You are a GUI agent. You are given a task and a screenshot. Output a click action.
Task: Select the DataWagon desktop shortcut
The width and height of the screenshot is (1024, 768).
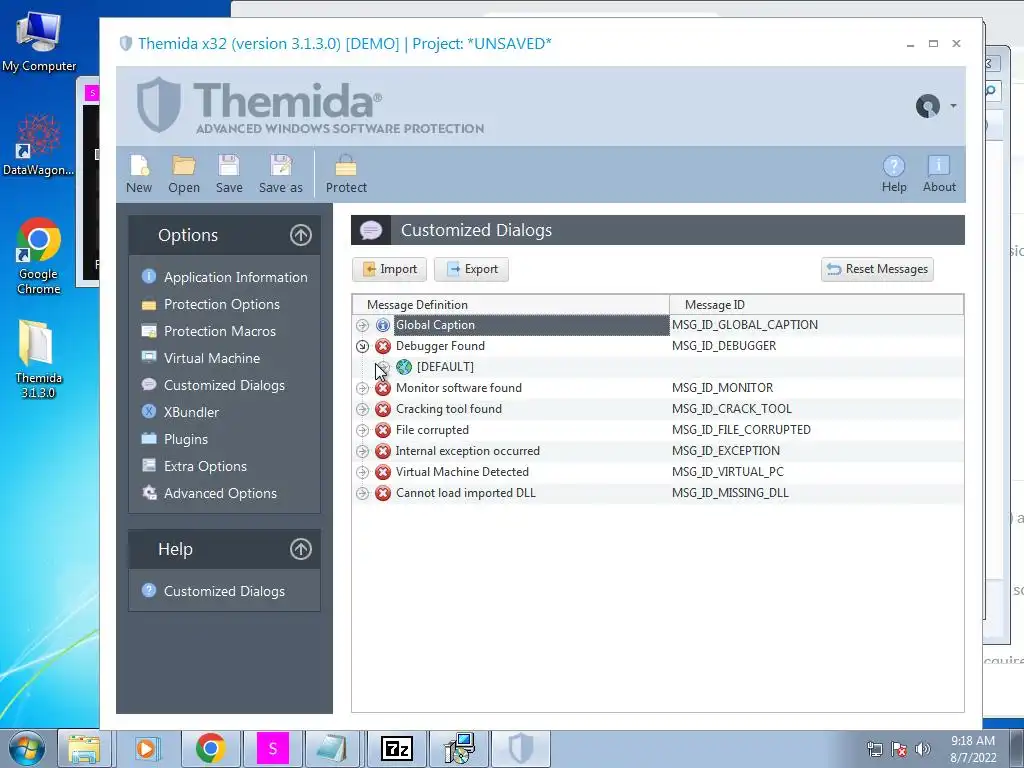coord(39,145)
